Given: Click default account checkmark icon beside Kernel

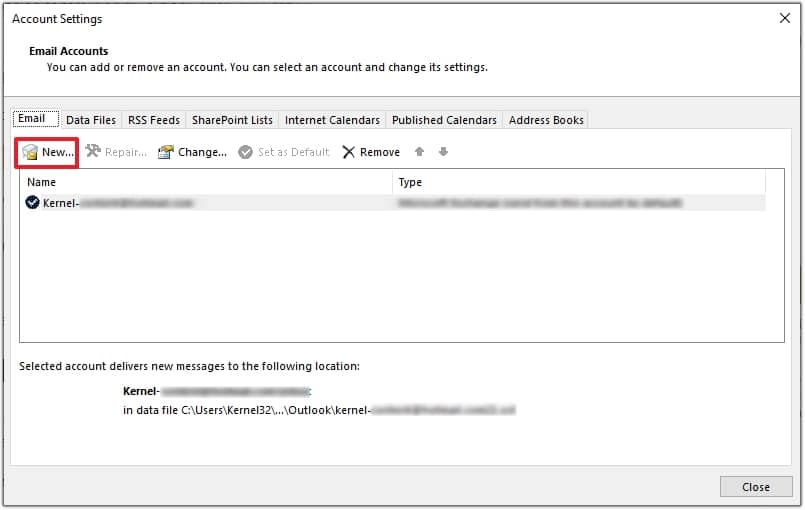Looking at the screenshot, I should pyautogui.click(x=32, y=202).
